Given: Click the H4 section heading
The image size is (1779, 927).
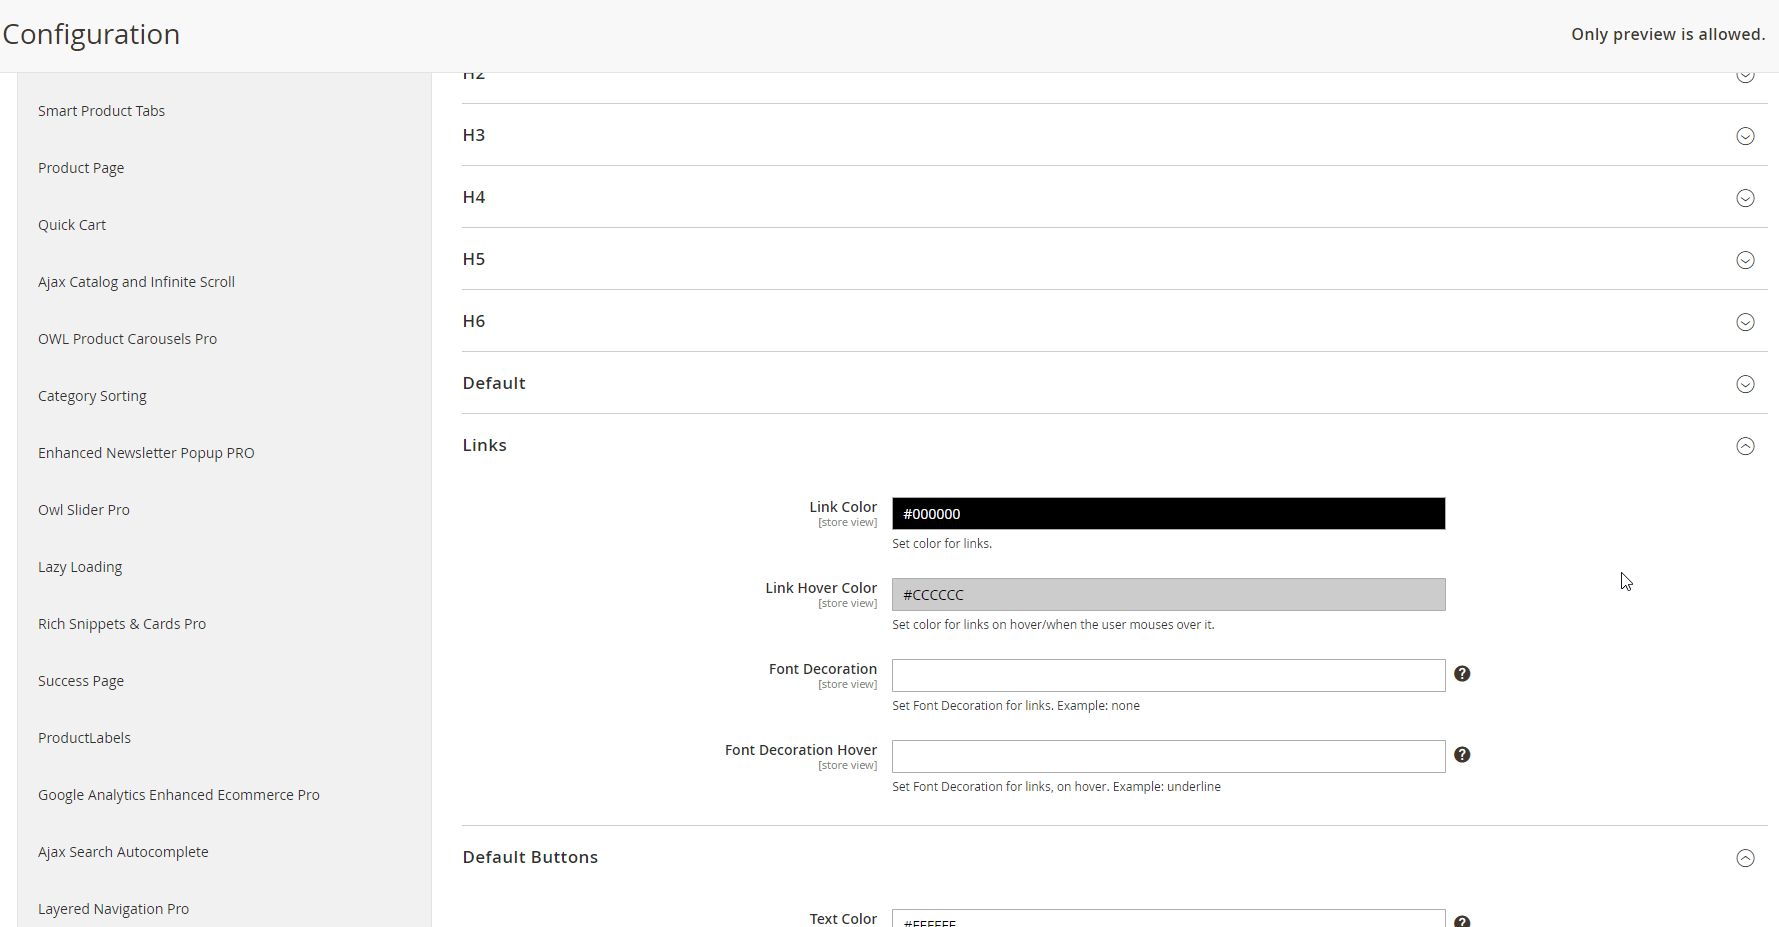Looking at the screenshot, I should 474,197.
